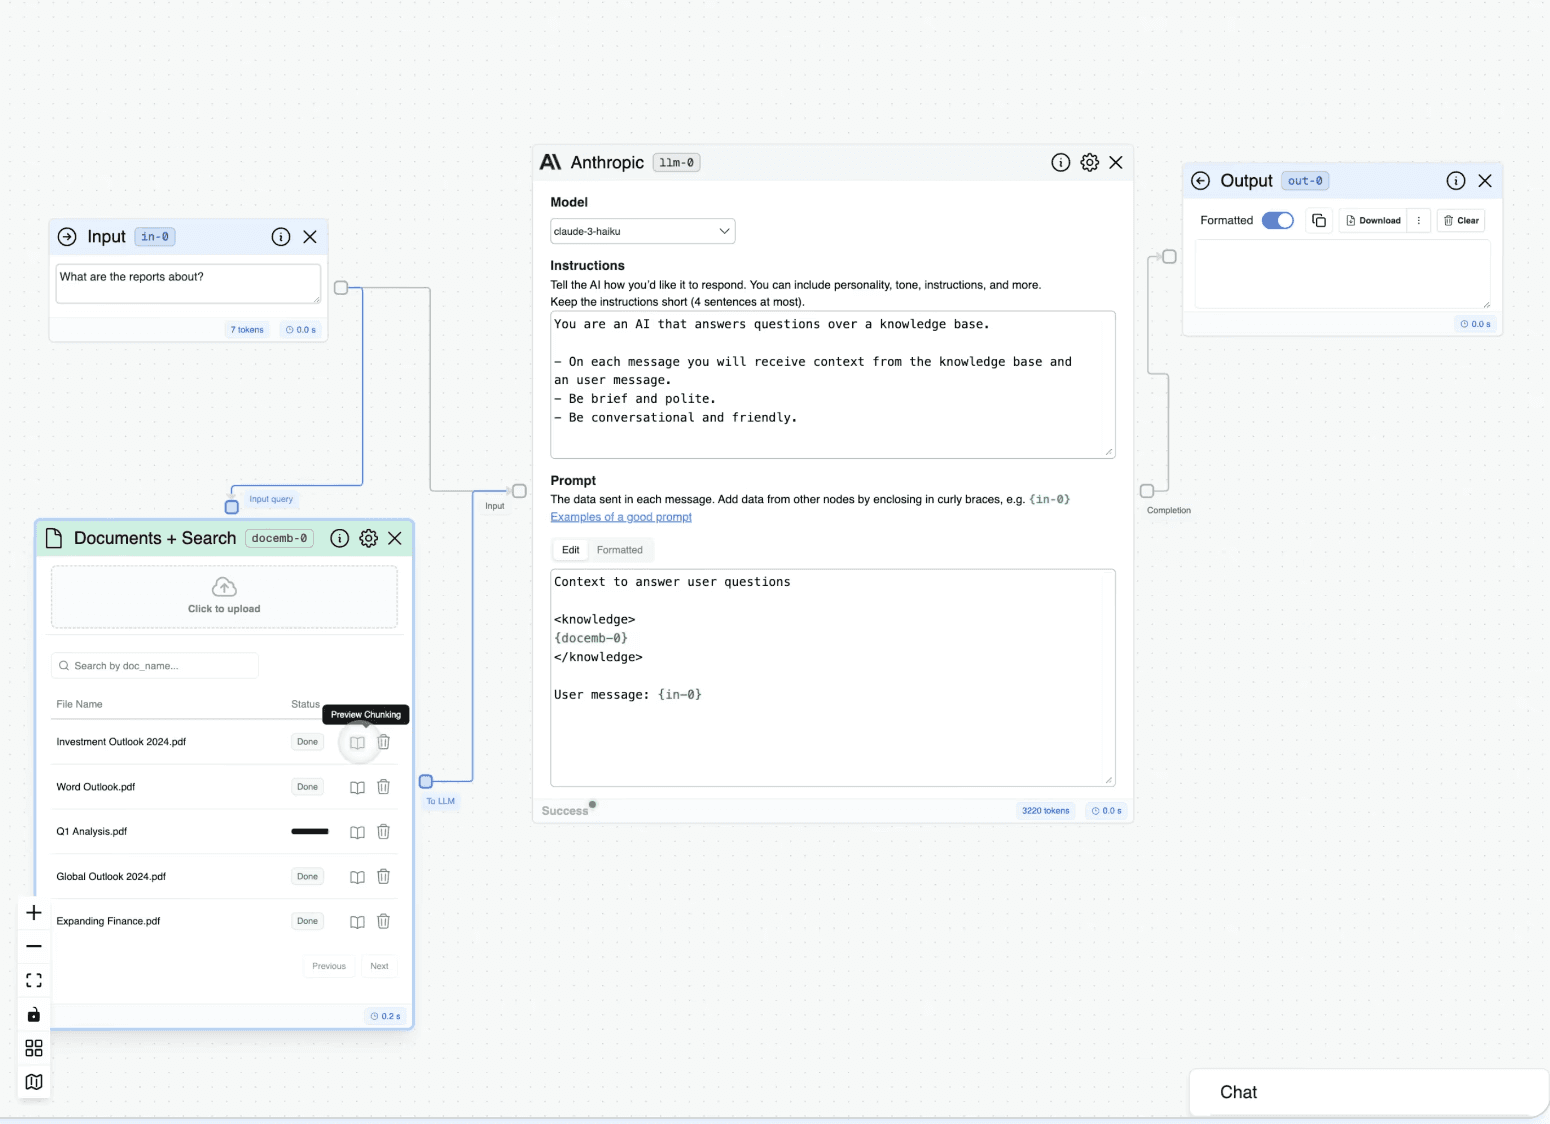The image size is (1550, 1124).
Task: Preview chunking for Word Outlook.pdf
Action: 357,787
